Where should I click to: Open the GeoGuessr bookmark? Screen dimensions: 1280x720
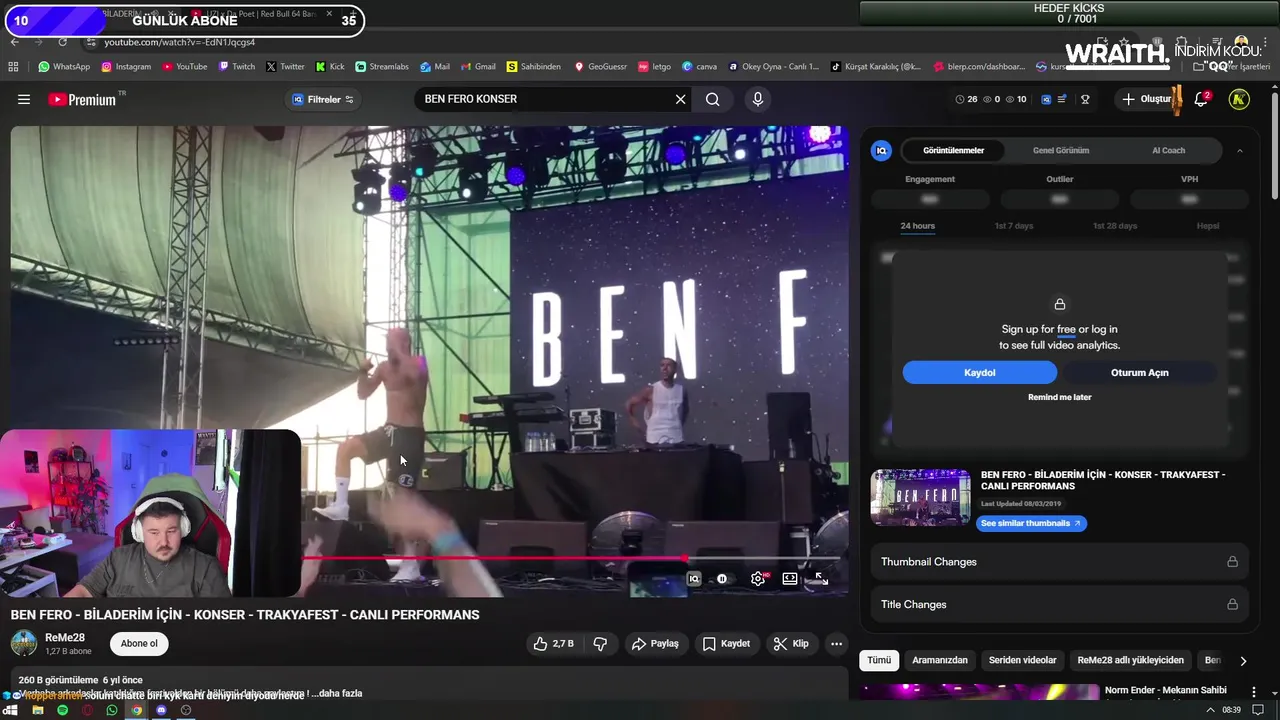point(600,67)
